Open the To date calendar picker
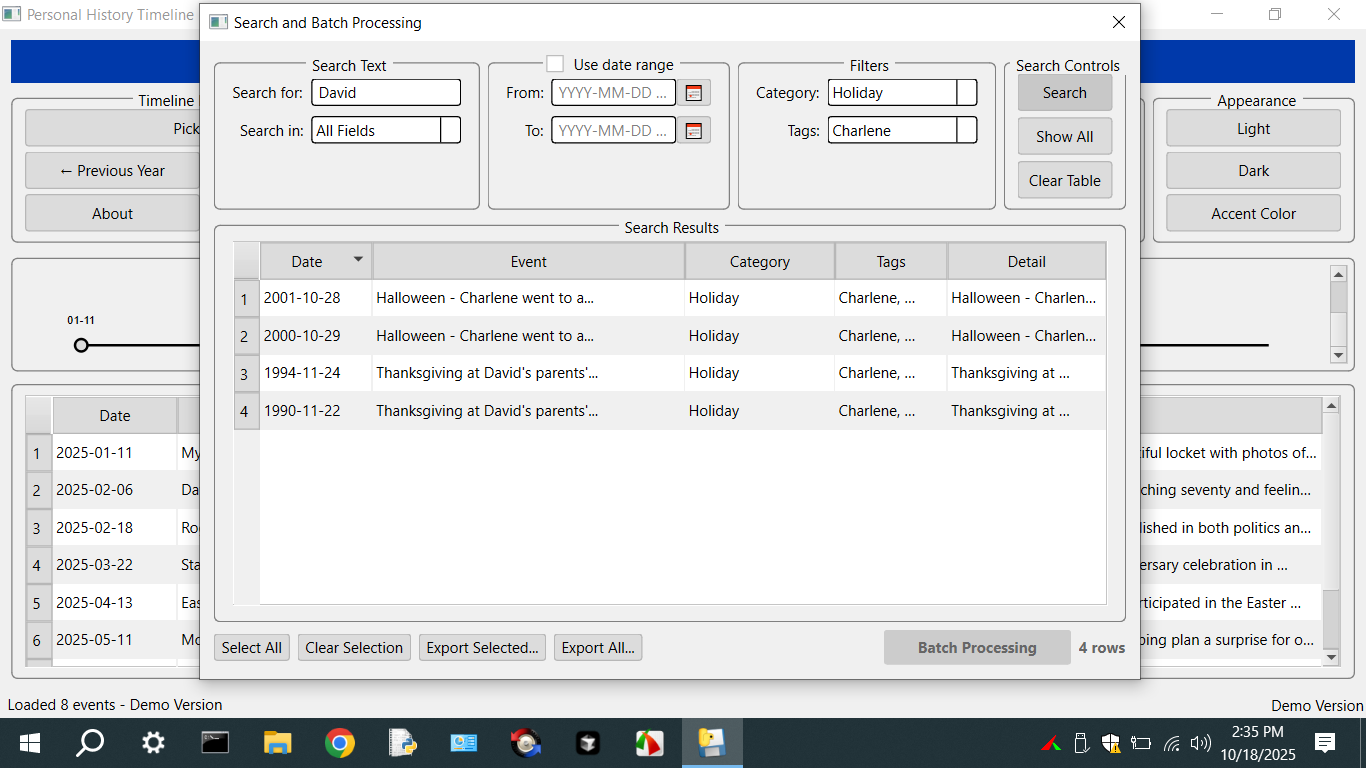Screen dimensions: 1366x768 694,130
